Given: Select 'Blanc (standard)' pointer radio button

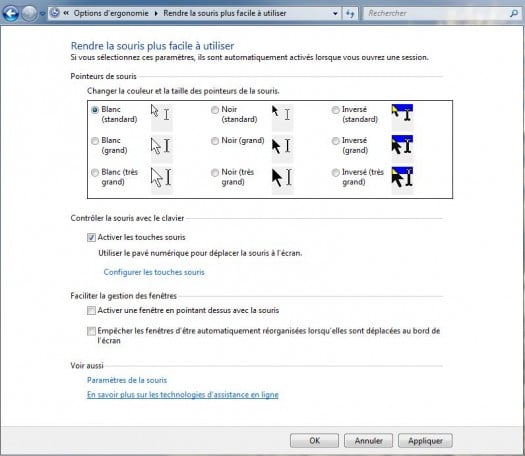Looking at the screenshot, I should tap(95, 110).
